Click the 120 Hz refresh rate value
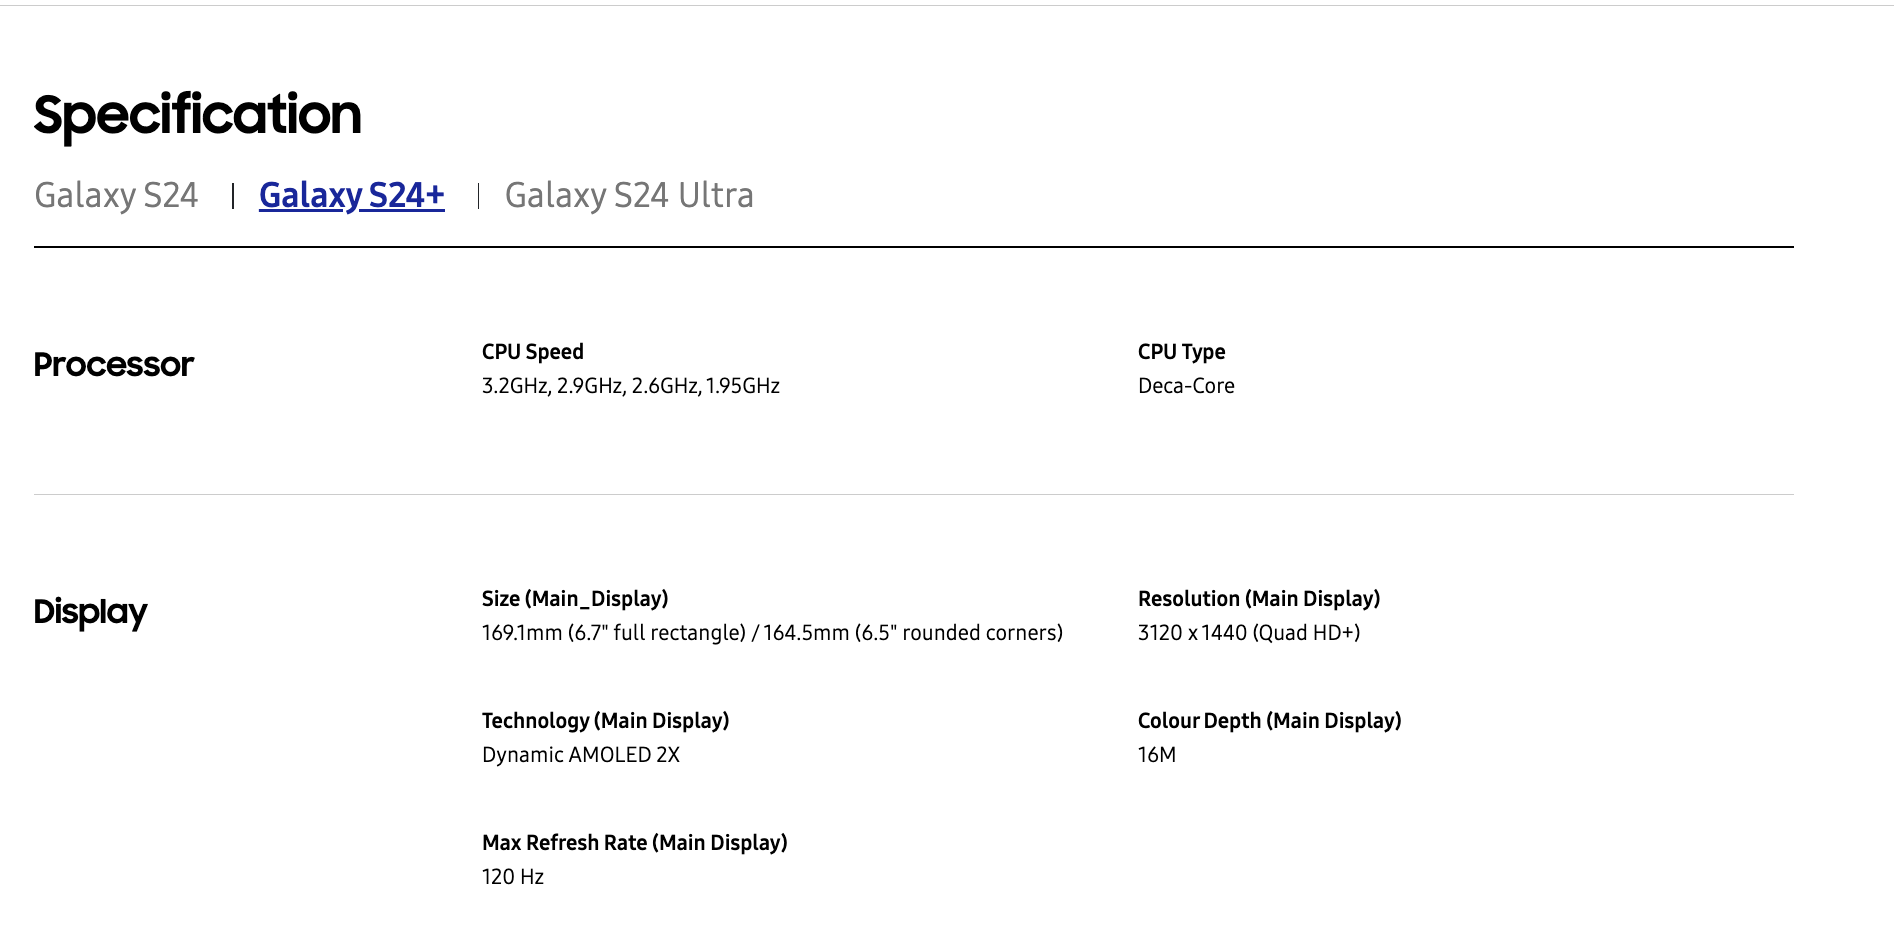1894x946 pixels. [x=513, y=877]
